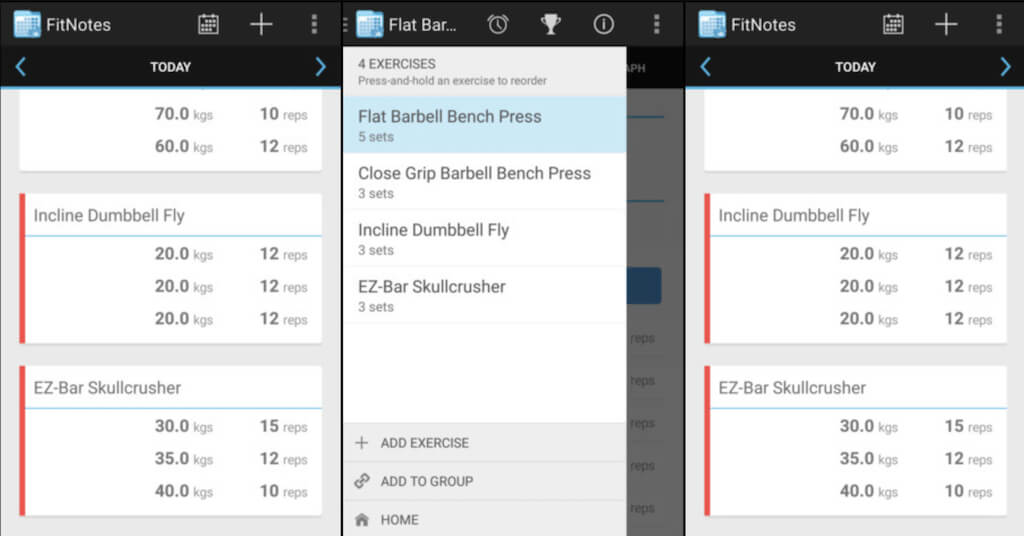Tap ADD TO GROUP option
This screenshot has height=536, width=1024.
(426, 481)
